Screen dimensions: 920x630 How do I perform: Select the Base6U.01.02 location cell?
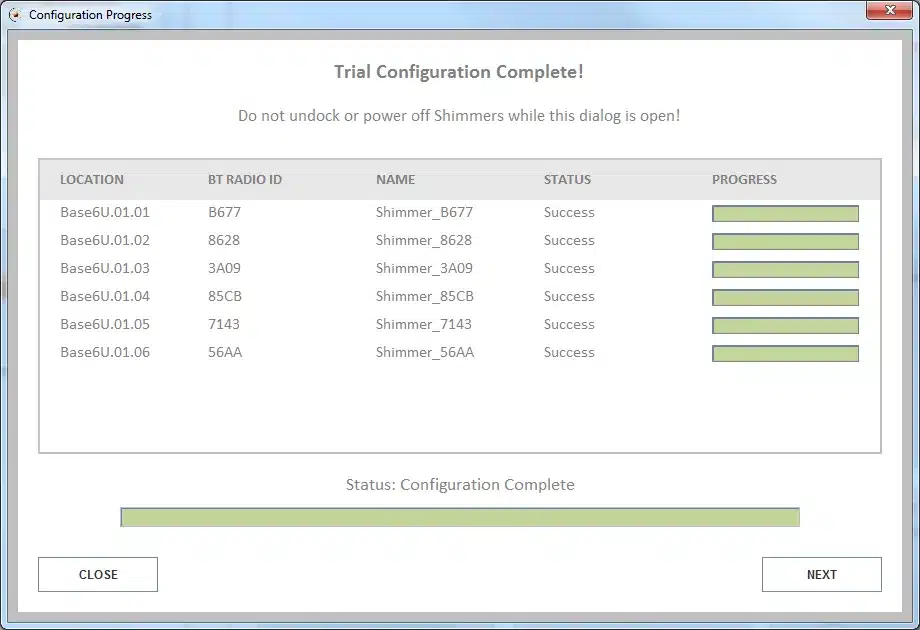105,241
